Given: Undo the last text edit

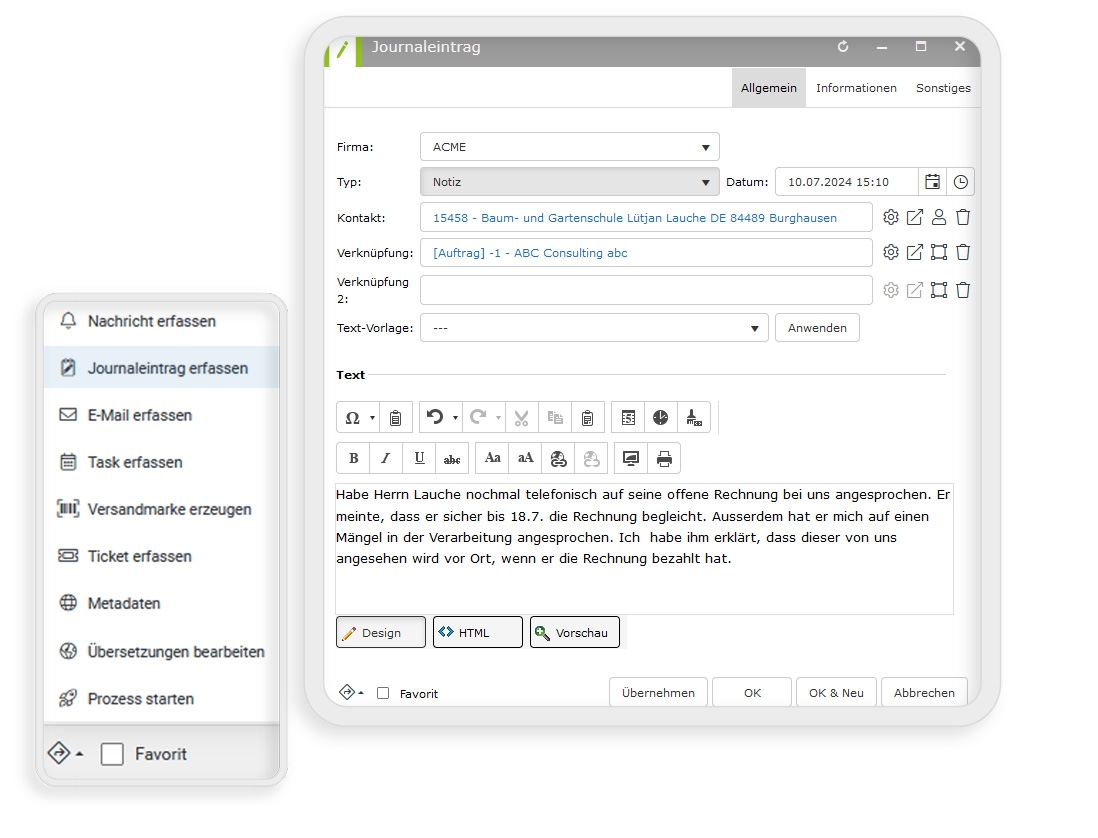Looking at the screenshot, I should (435, 417).
